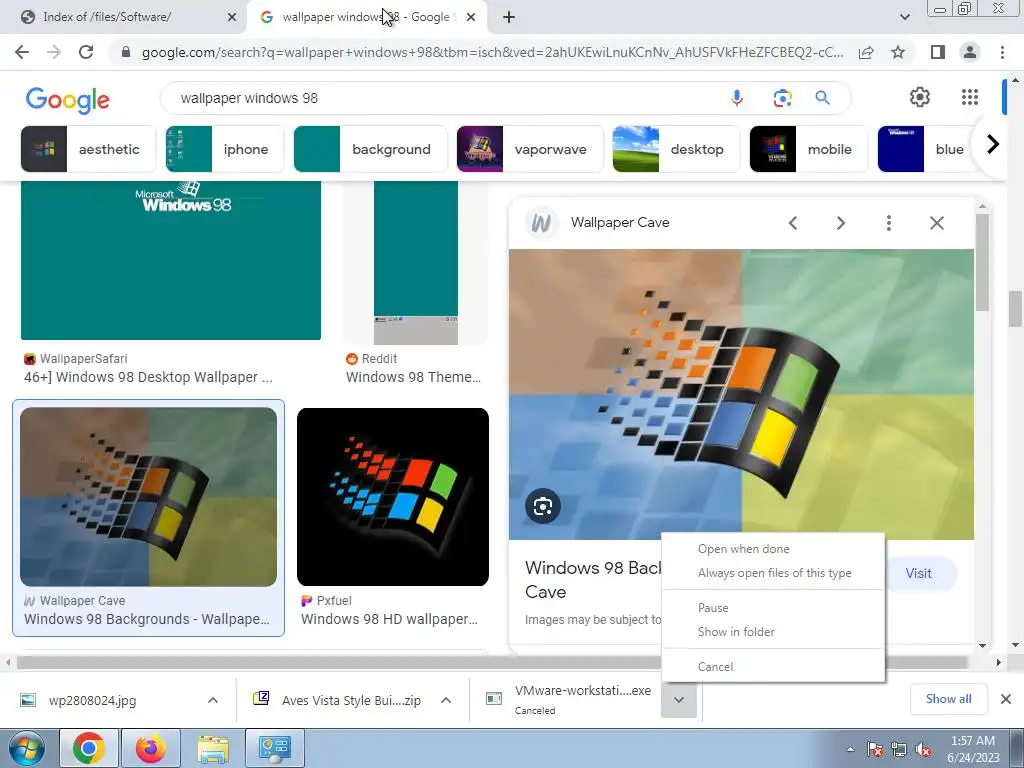The width and height of the screenshot is (1024, 768).
Task: Open a new browser tab
Action: pos(509,18)
